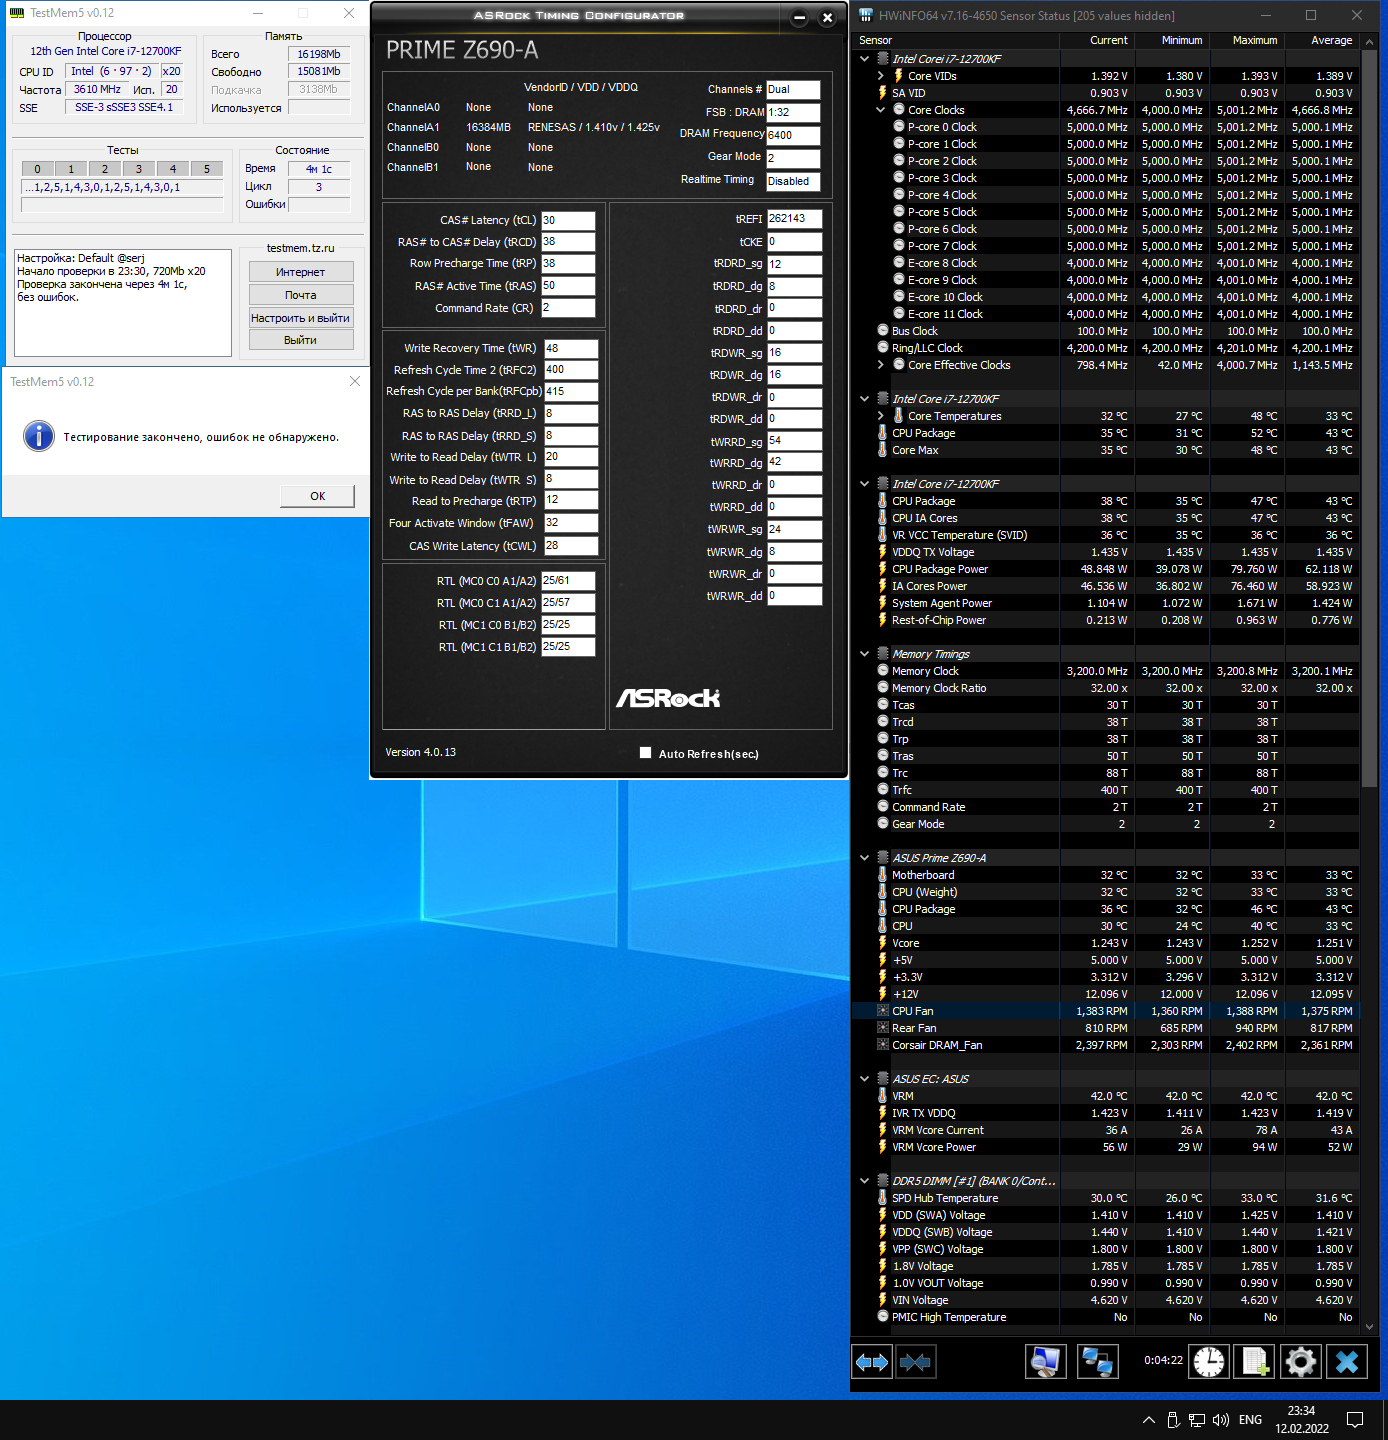The height and width of the screenshot is (1440, 1388).
Task: Click the CAS# Latency (tCL) value field
Action: pos(568,220)
